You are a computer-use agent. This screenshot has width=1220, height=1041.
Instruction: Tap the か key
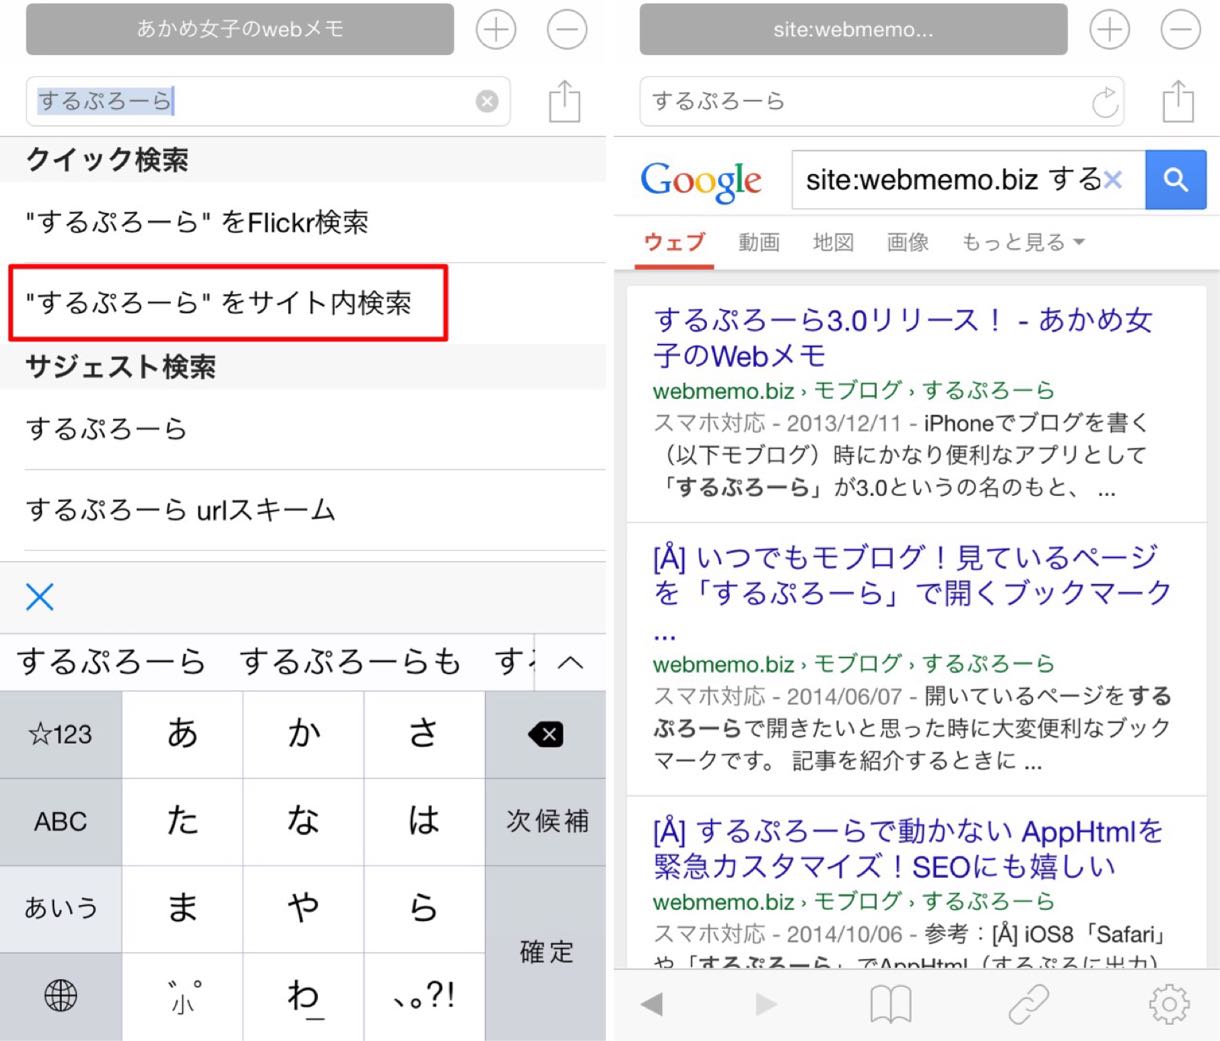(303, 735)
